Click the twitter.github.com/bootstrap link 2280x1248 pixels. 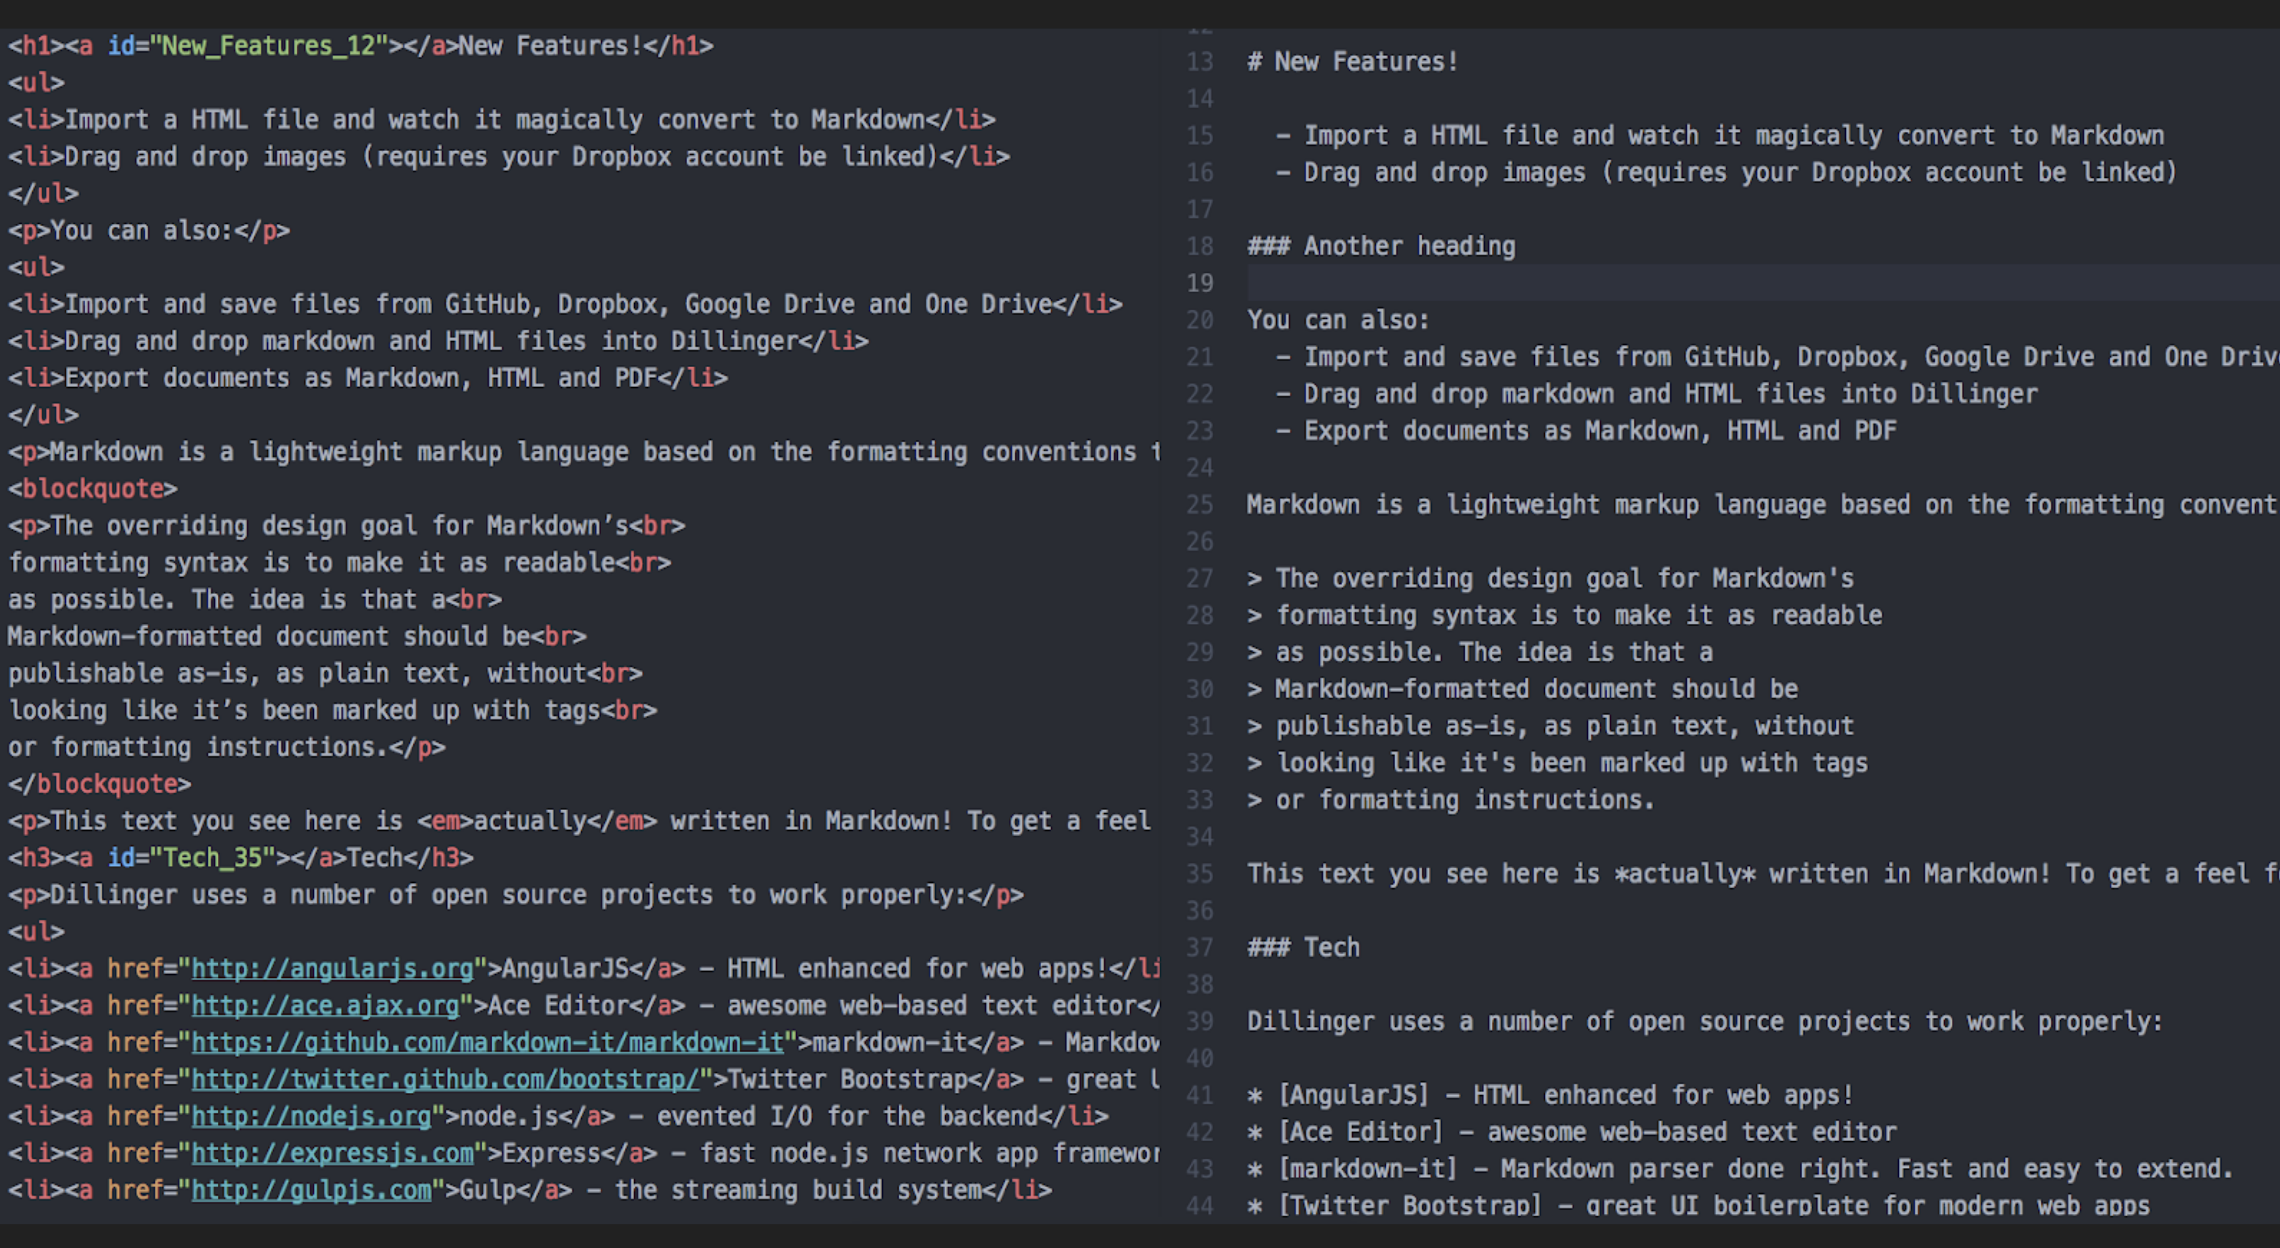coord(445,1080)
